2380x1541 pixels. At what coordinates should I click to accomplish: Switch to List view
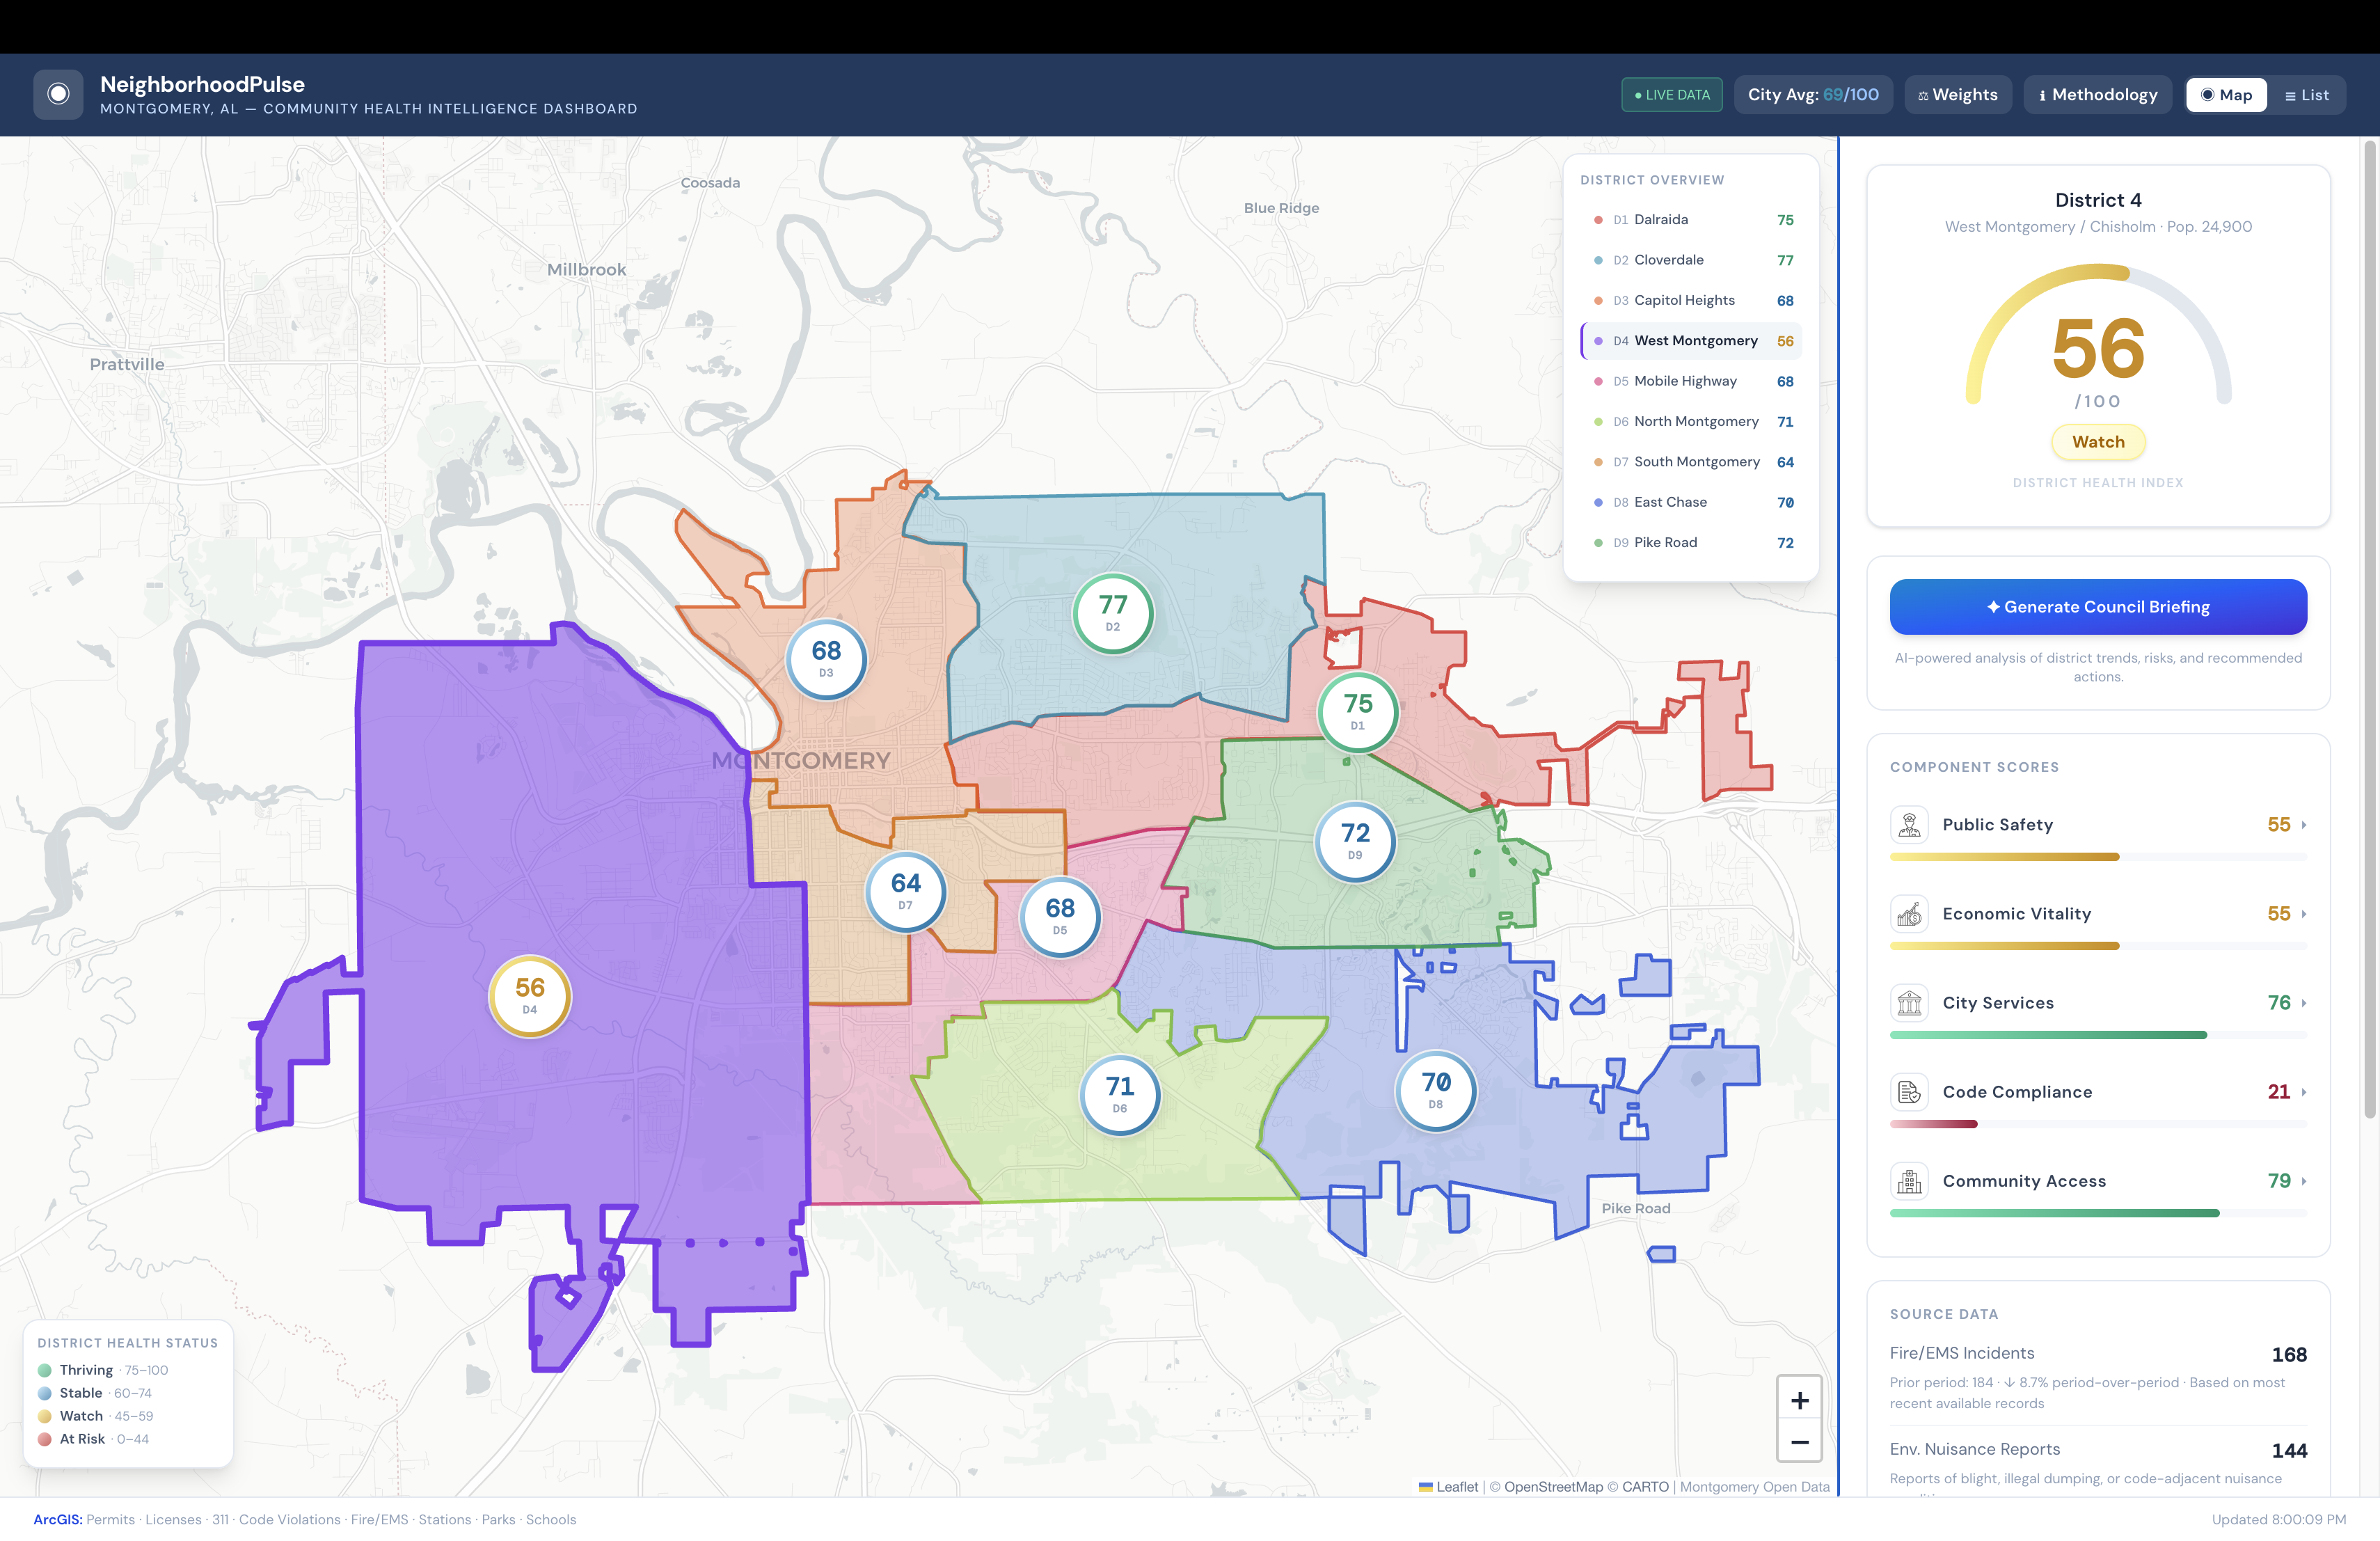[x=2306, y=95]
